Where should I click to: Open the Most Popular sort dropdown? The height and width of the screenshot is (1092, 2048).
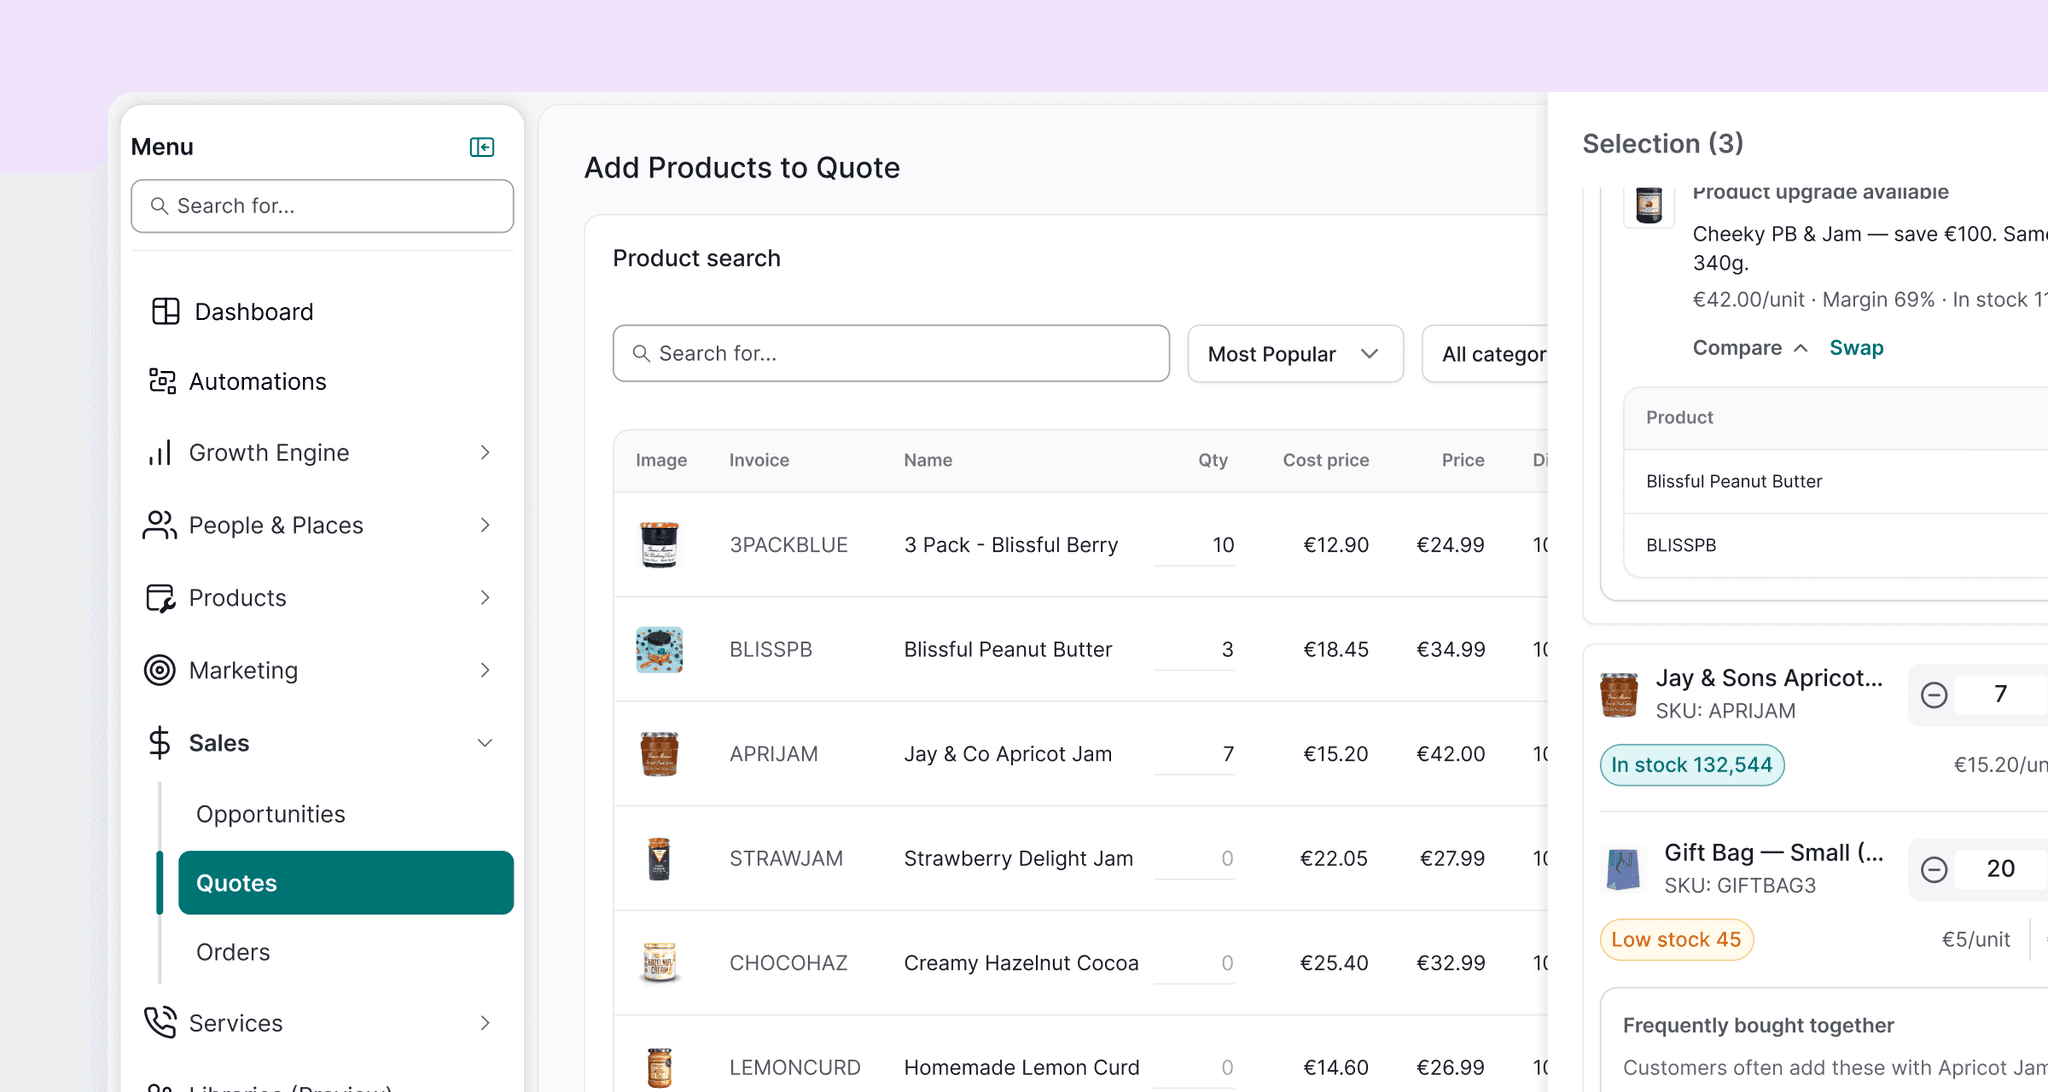pos(1295,354)
